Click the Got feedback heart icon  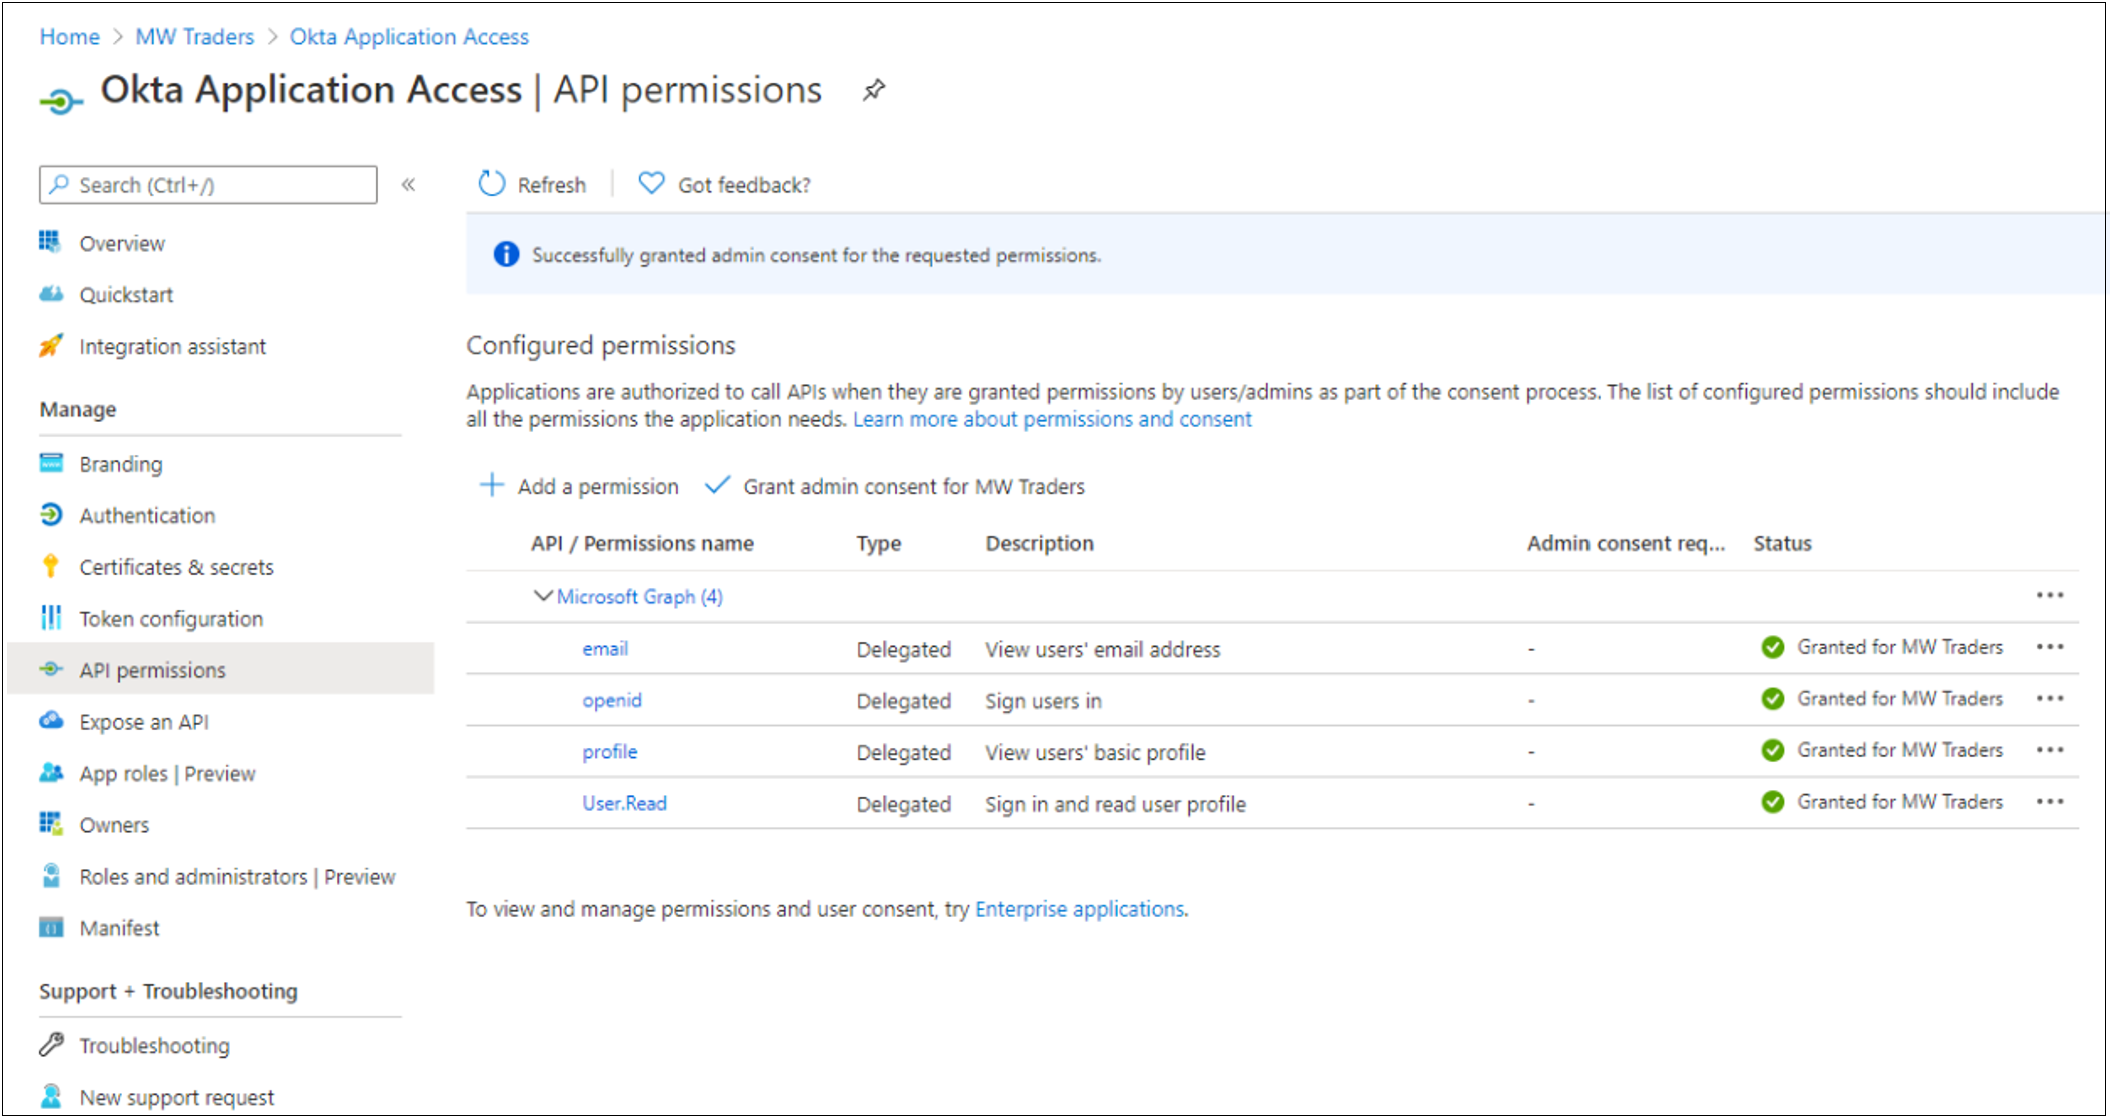click(649, 184)
